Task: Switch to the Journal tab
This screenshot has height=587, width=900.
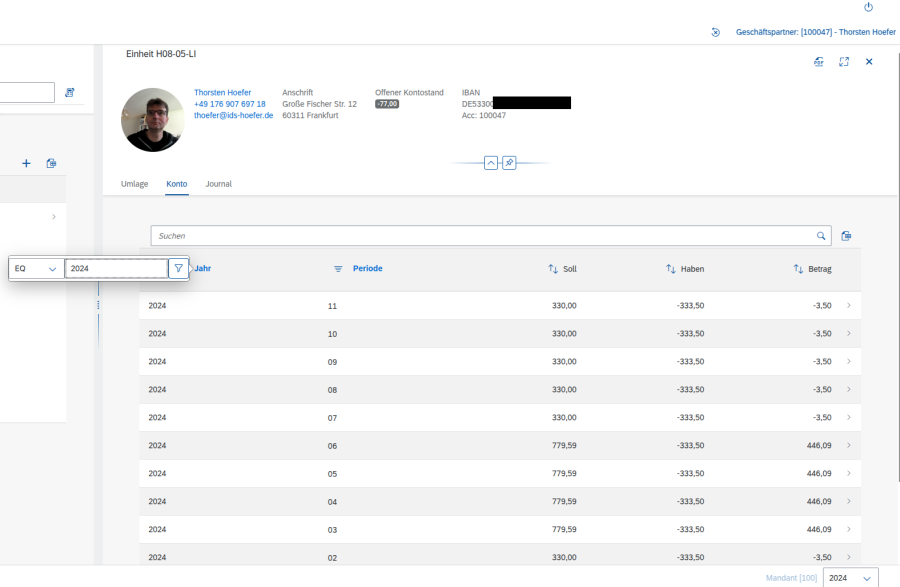Action: (x=218, y=184)
